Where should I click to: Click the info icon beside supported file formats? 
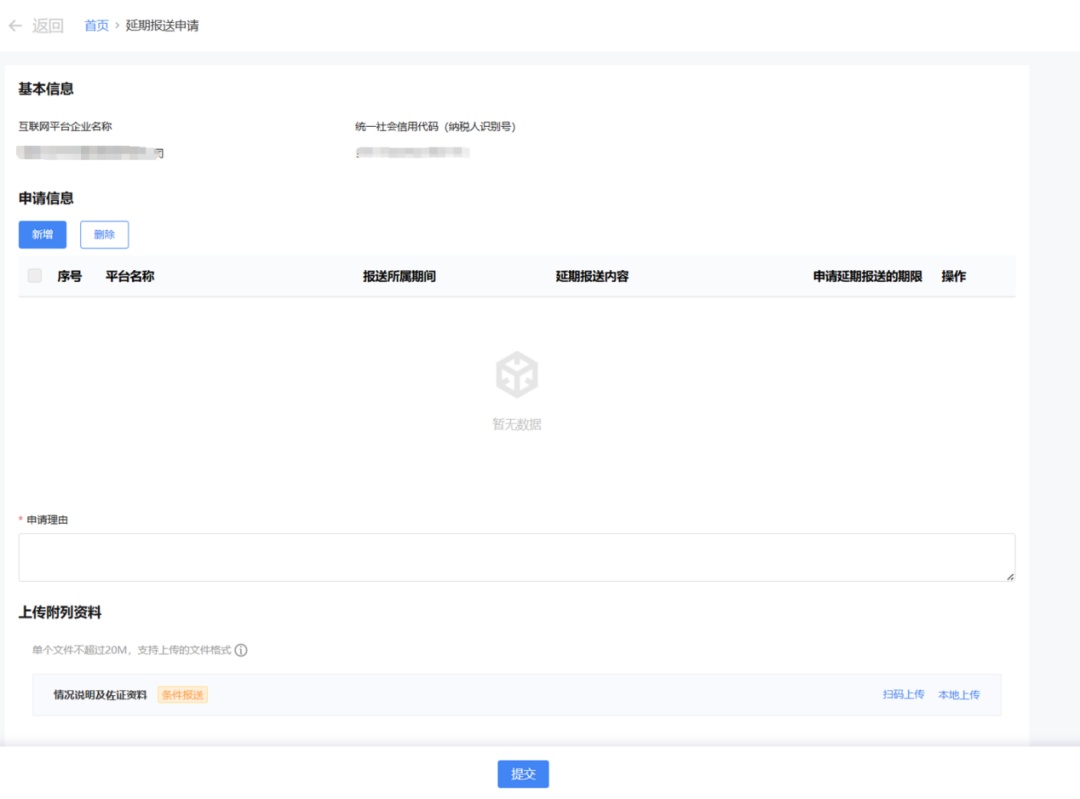point(241,650)
